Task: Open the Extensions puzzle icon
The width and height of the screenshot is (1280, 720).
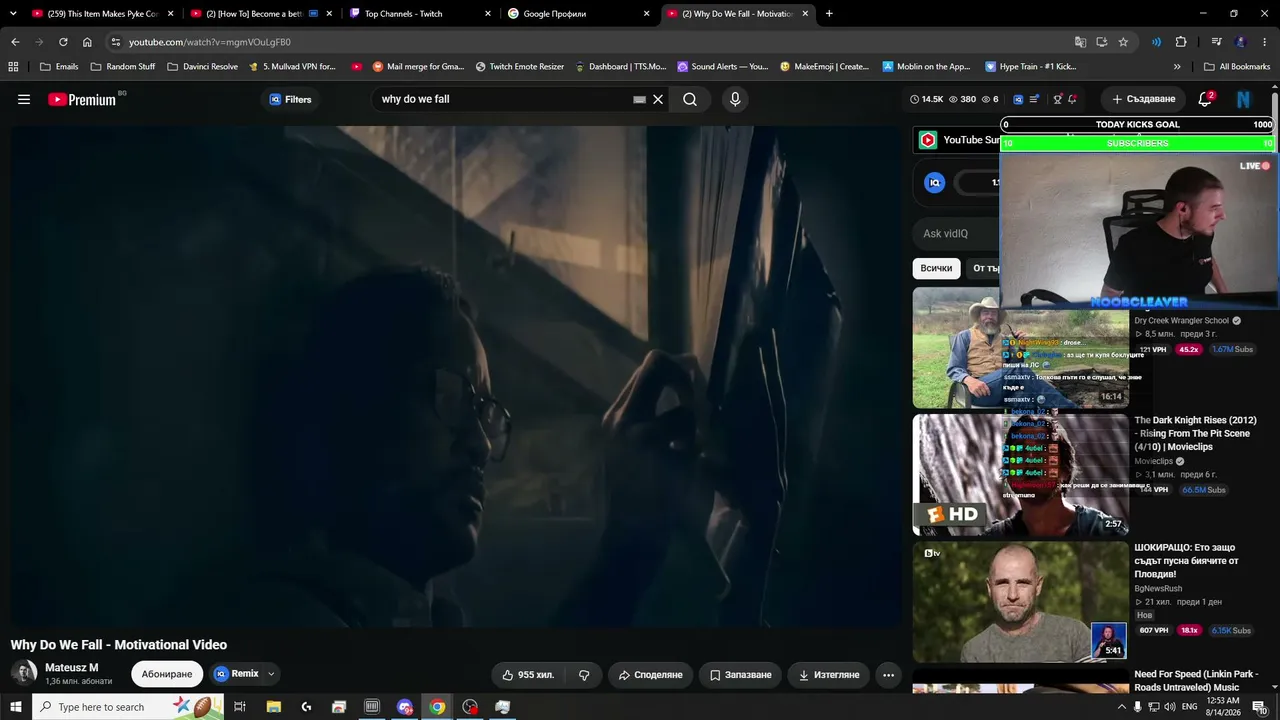Action: 1181,42
